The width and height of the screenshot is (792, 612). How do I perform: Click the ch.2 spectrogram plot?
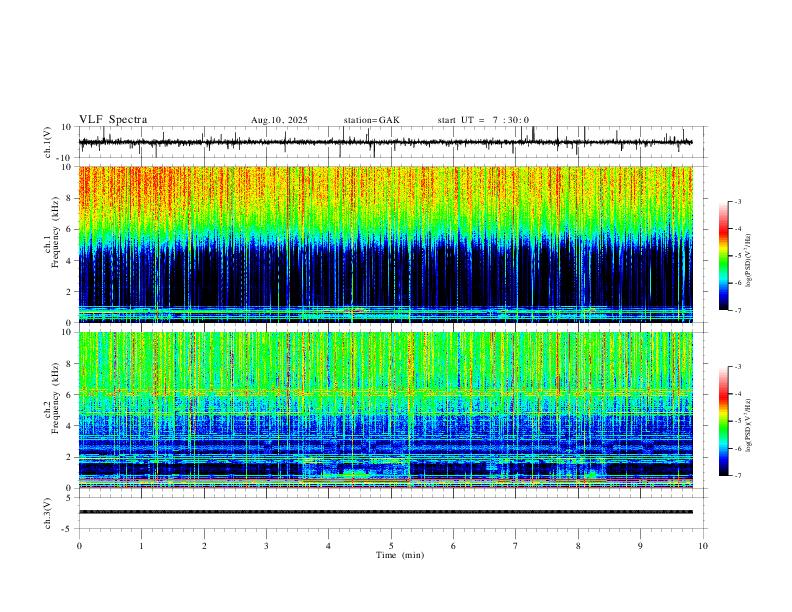click(x=385, y=410)
